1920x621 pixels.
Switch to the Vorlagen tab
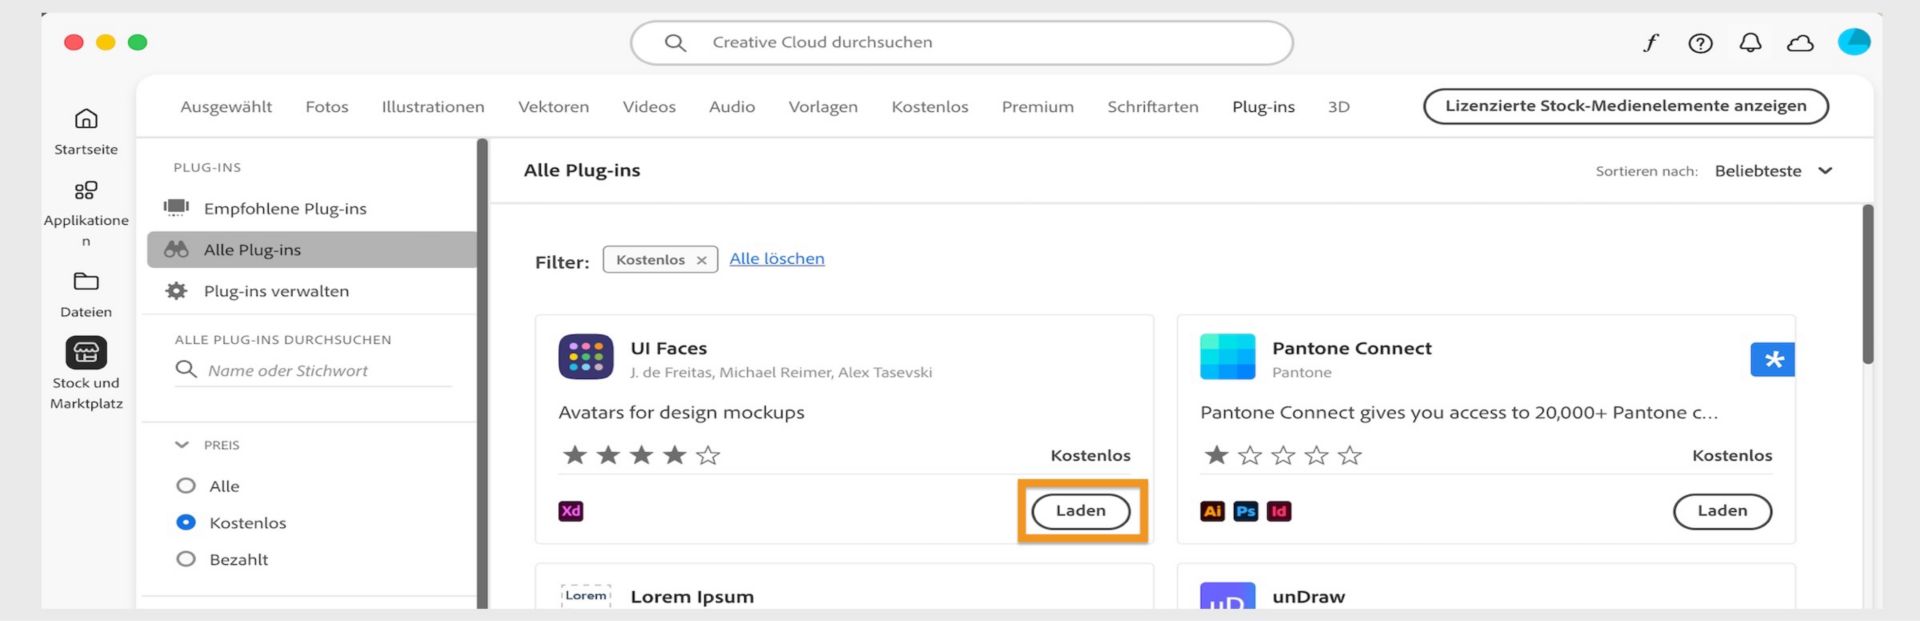pos(823,107)
